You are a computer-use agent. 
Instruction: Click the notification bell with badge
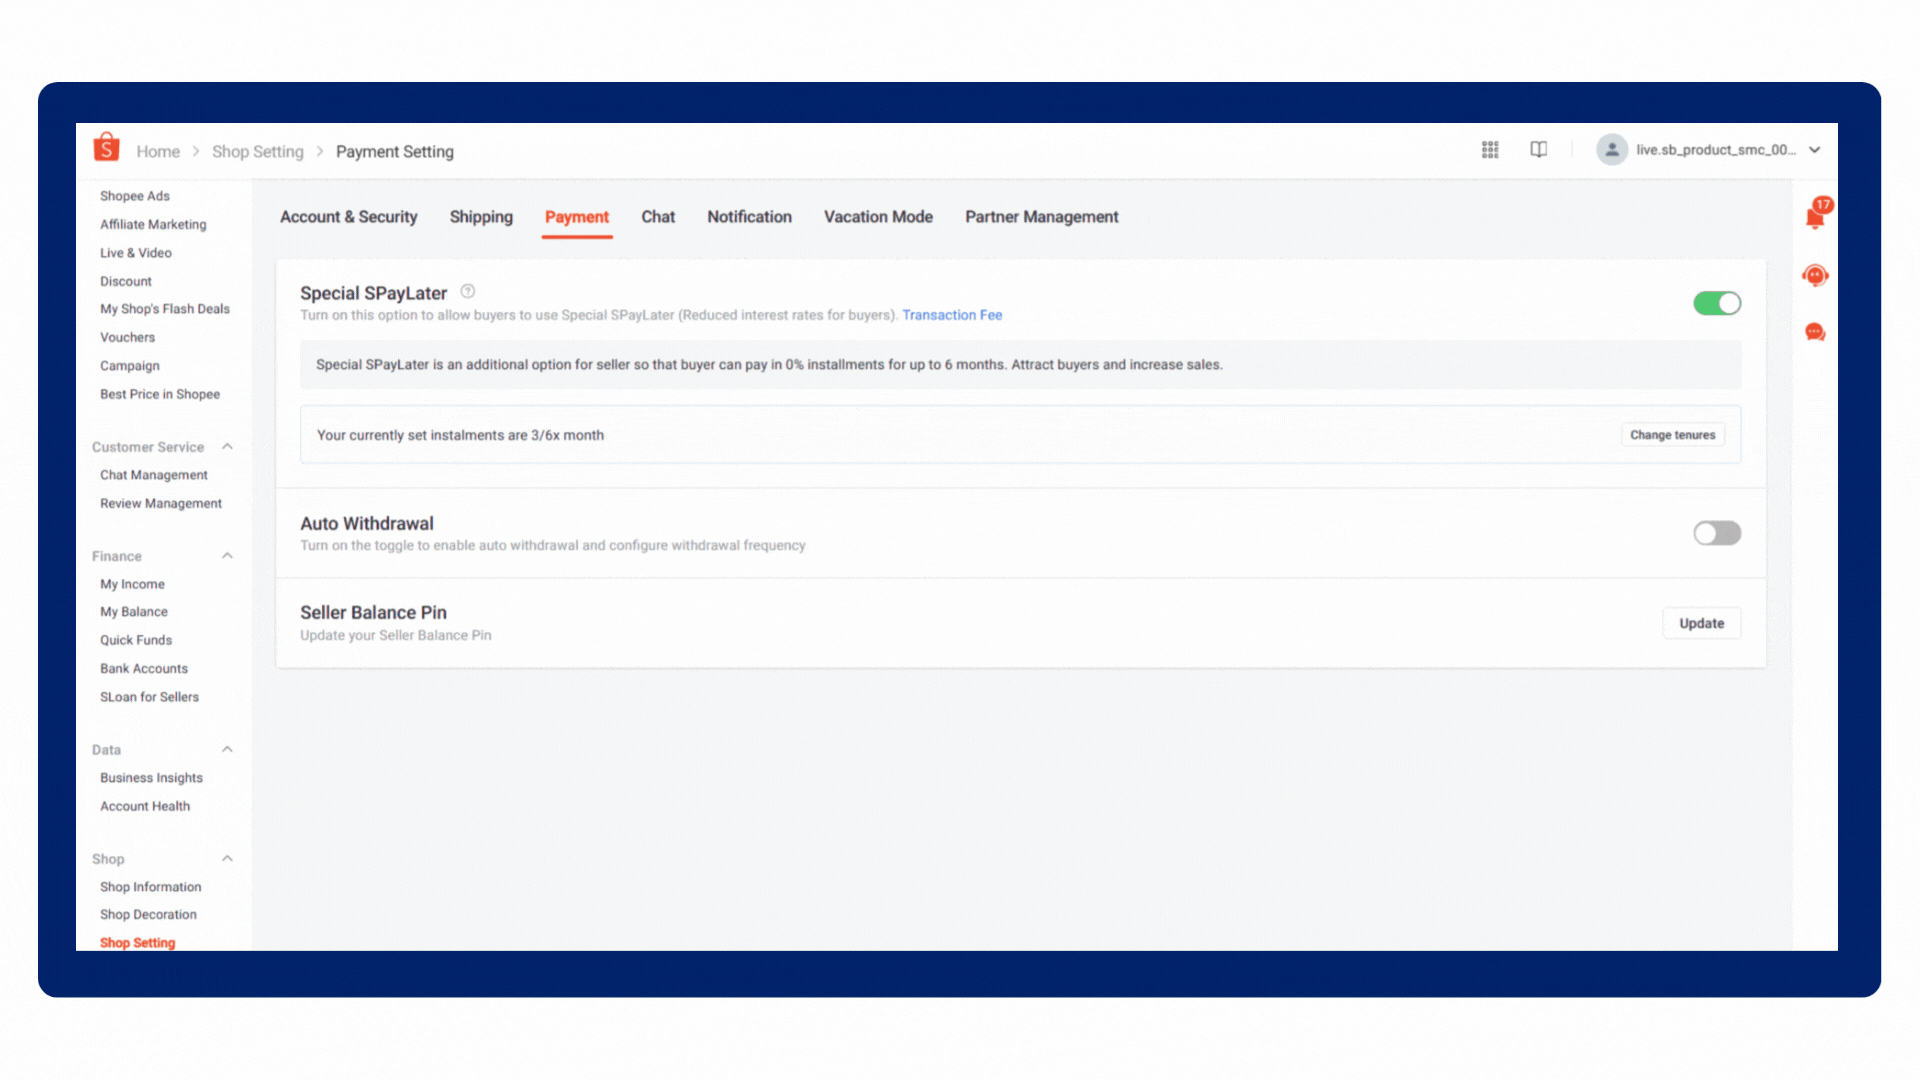point(1815,216)
